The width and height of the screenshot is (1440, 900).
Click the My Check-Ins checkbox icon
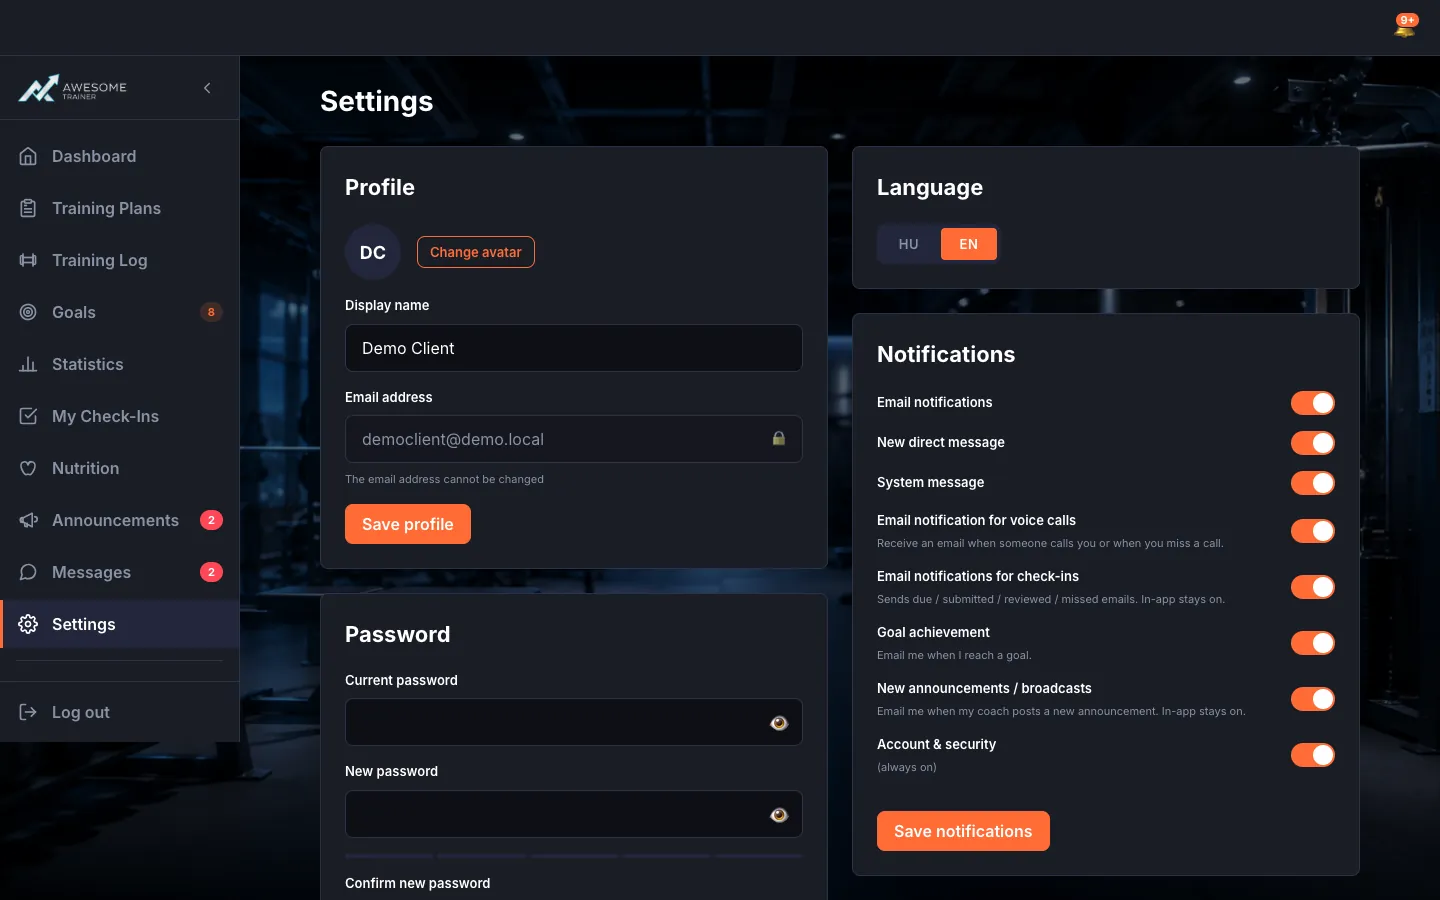(28, 416)
